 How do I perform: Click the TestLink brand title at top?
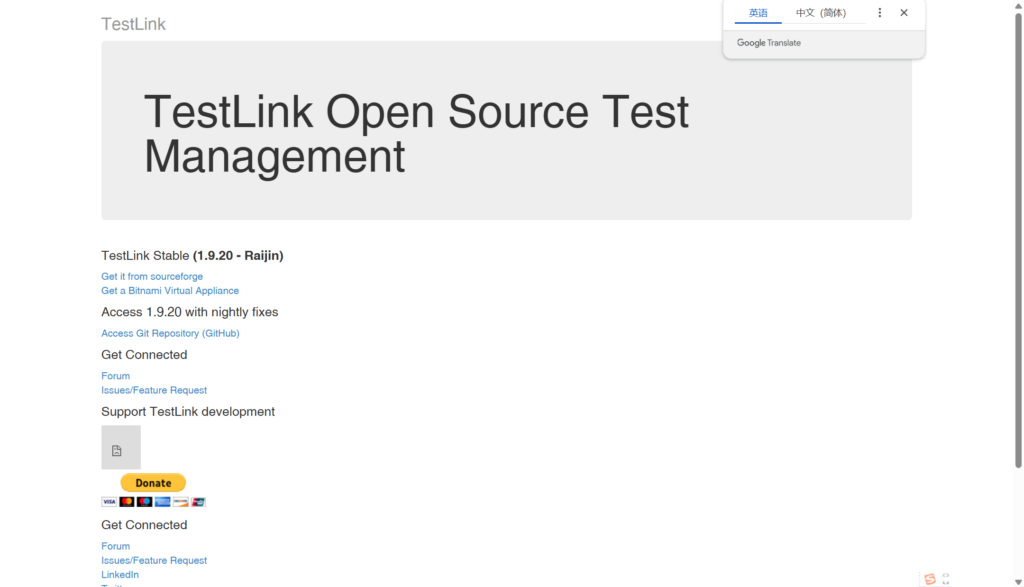[x=133, y=24]
